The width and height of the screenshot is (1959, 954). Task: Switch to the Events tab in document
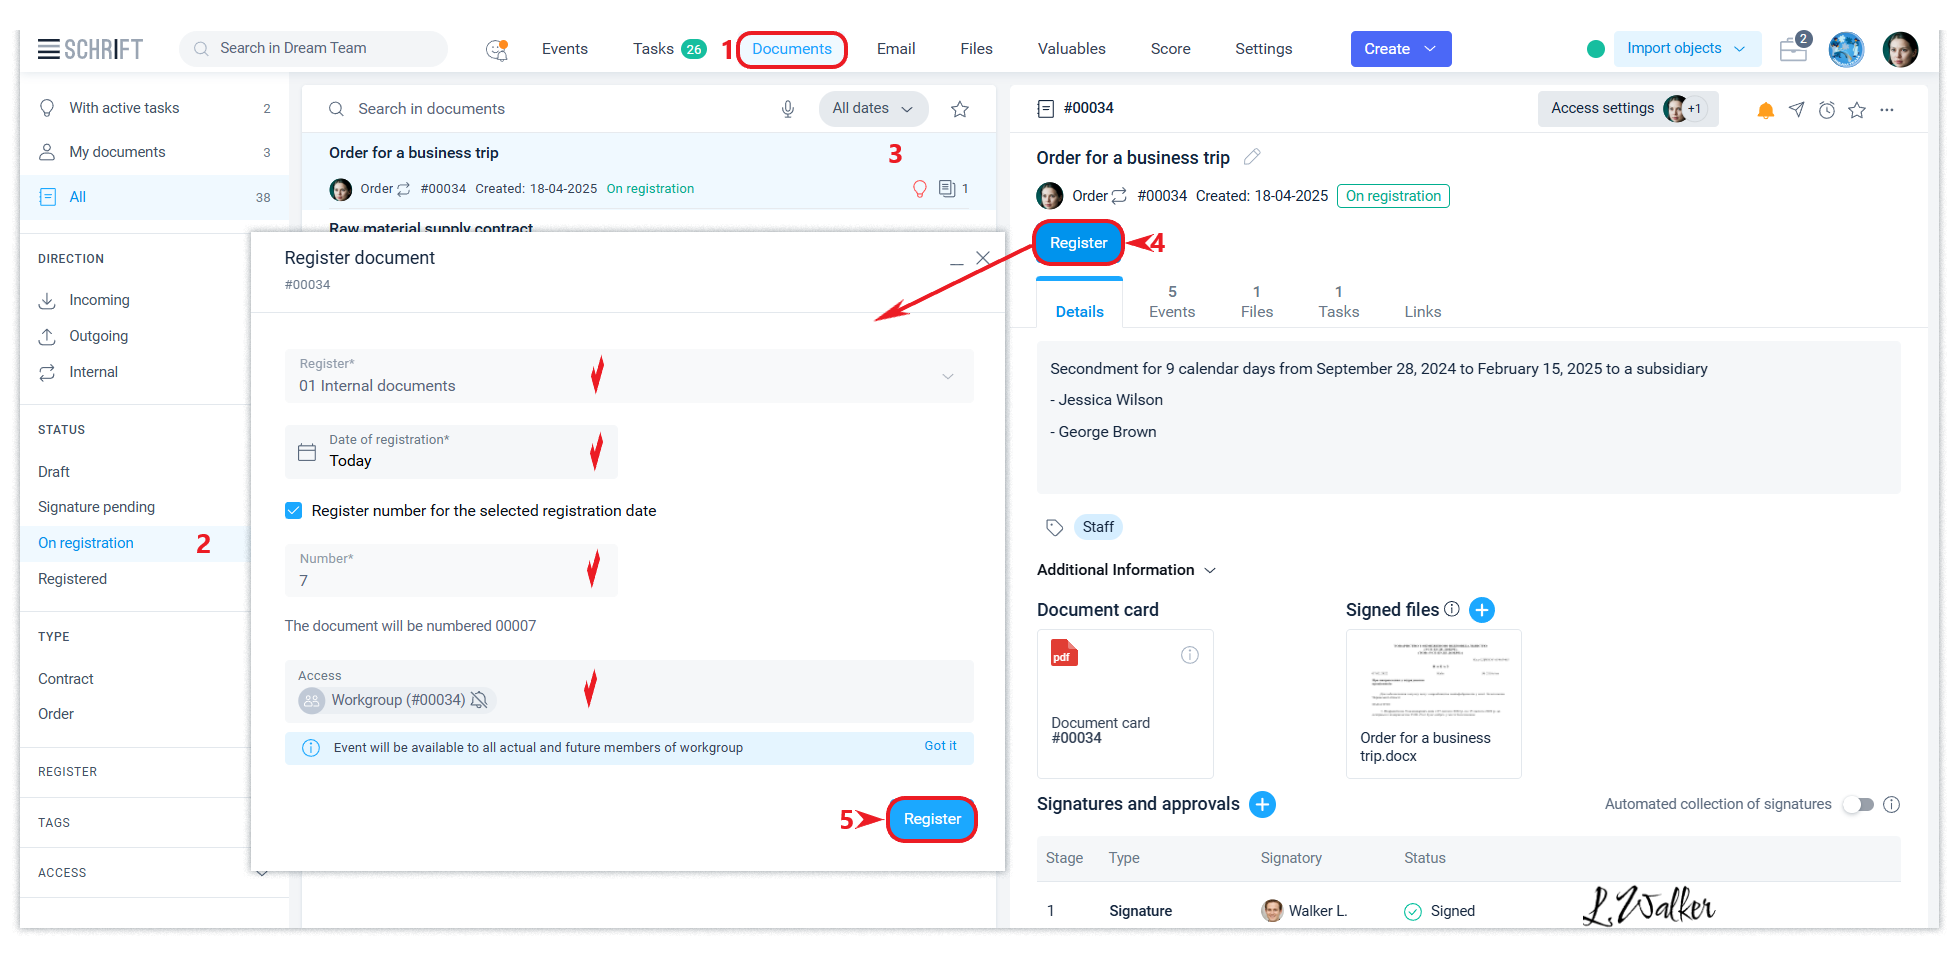pyautogui.click(x=1171, y=302)
